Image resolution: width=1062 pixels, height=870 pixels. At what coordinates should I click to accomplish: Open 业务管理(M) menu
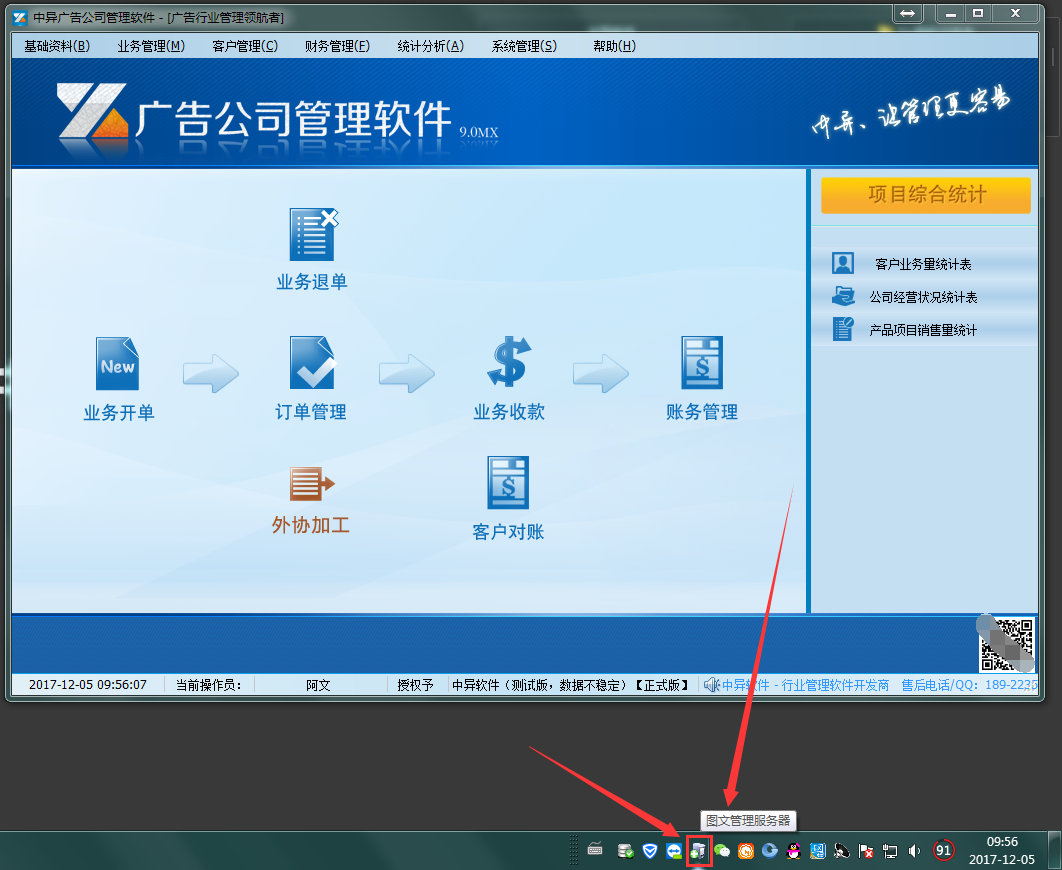pos(151,46)
